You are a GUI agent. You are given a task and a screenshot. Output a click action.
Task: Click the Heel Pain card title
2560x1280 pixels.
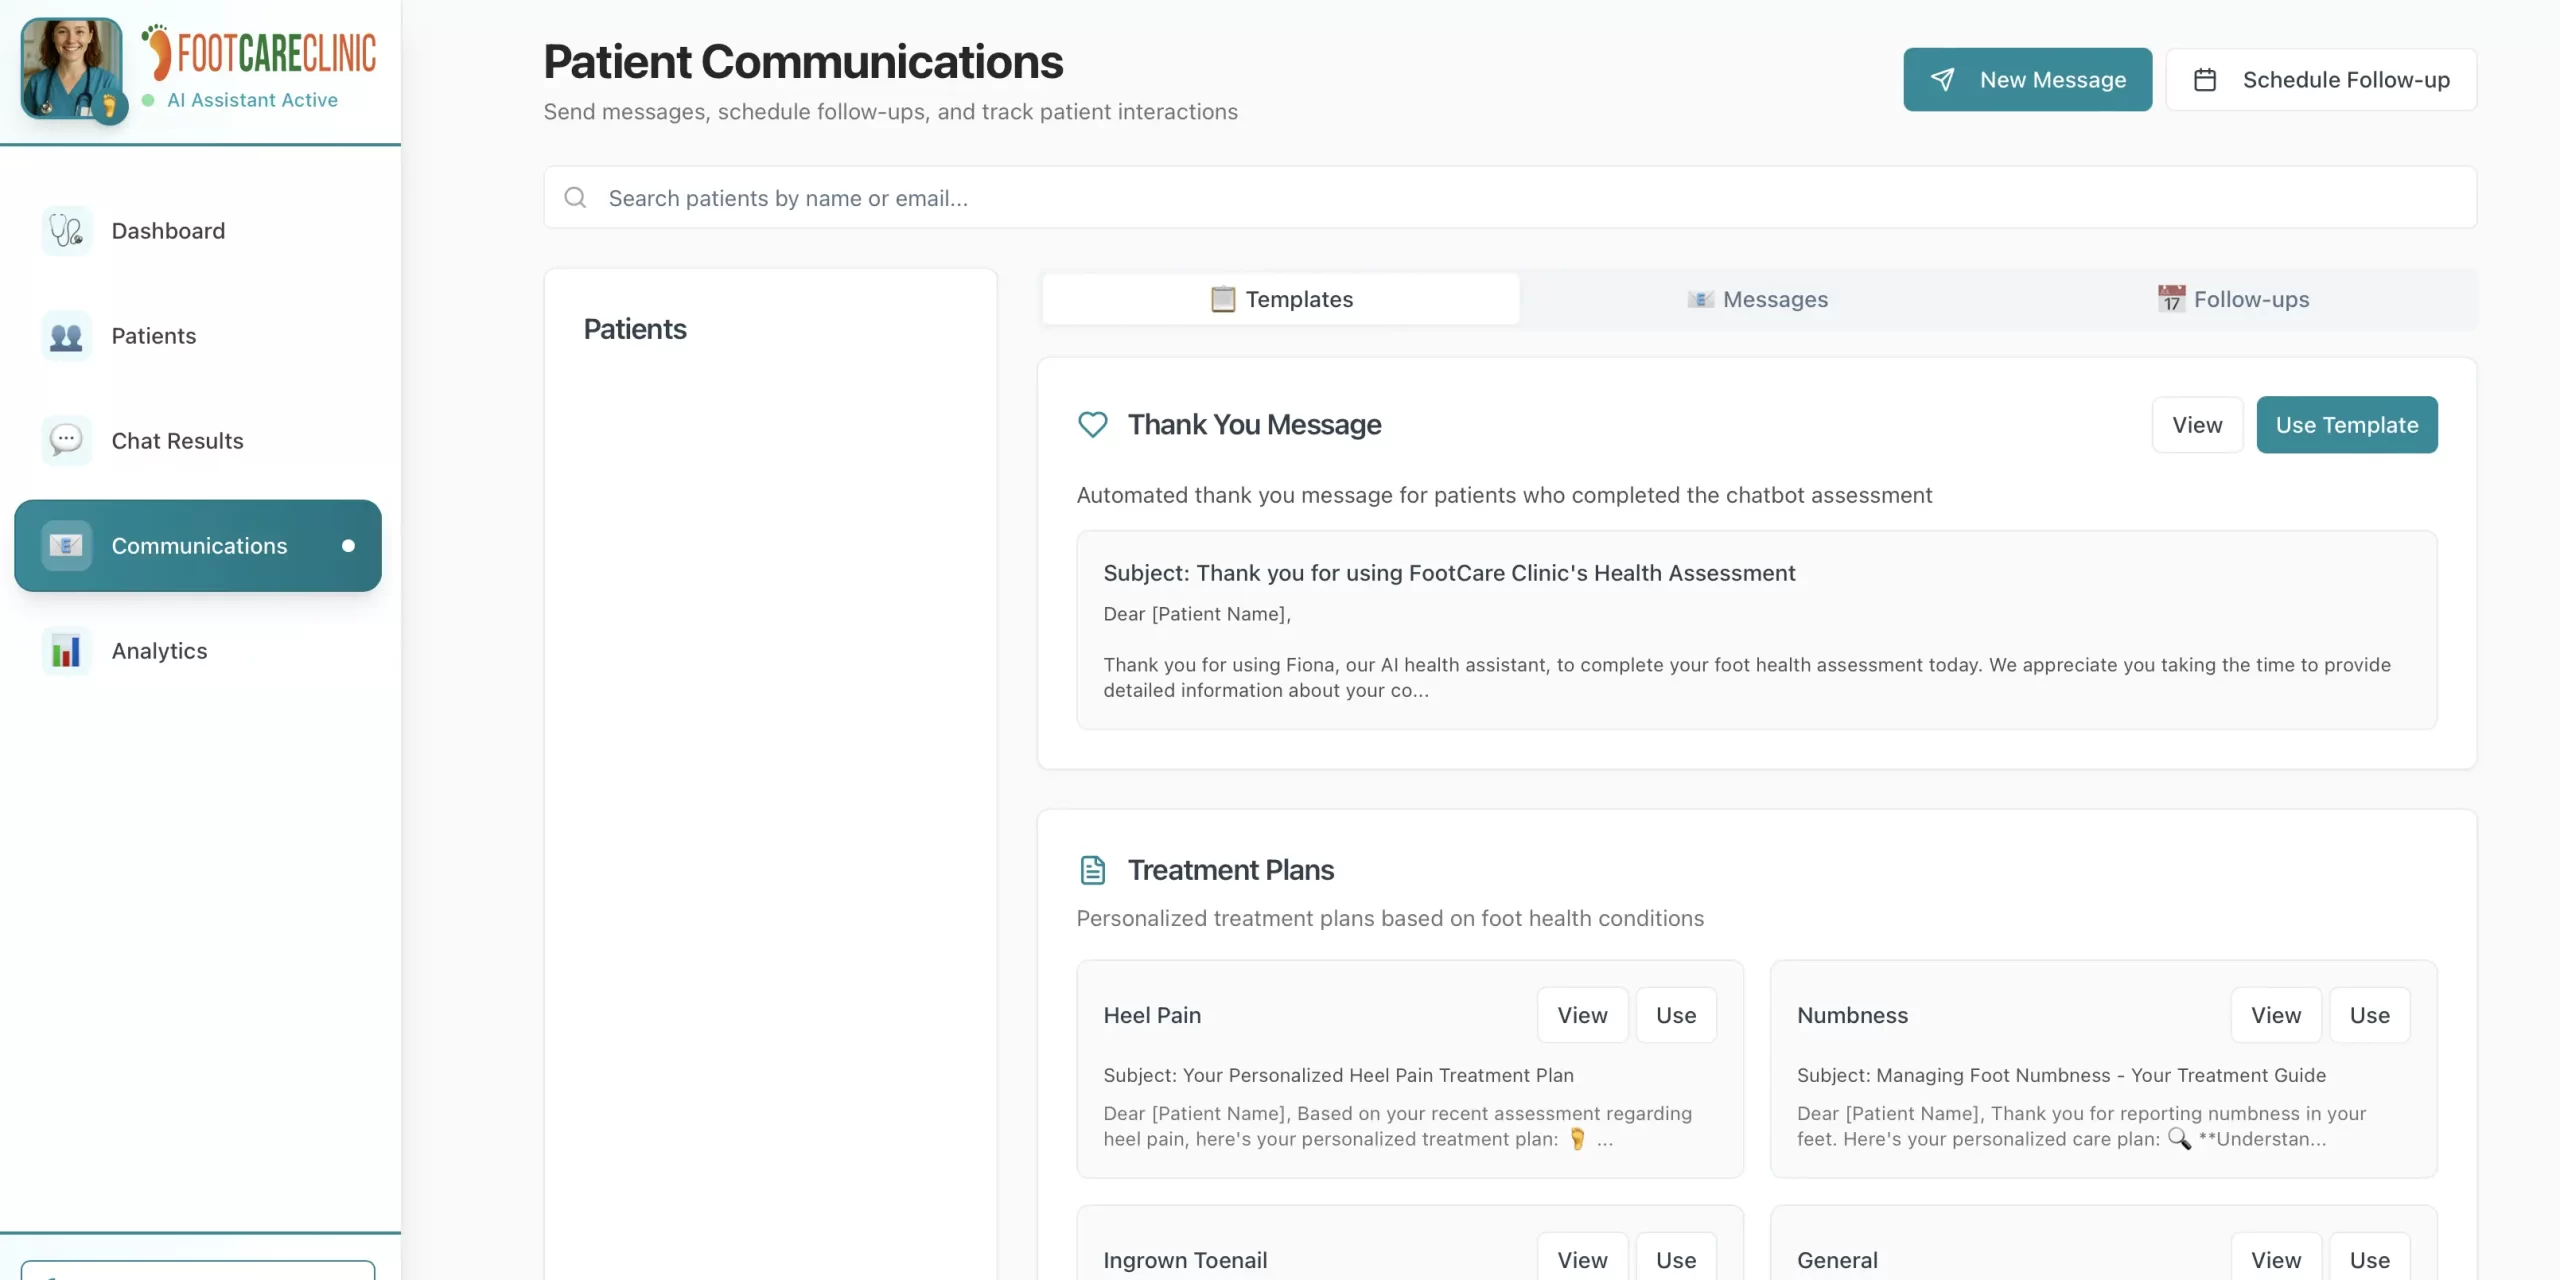(x=1152, y=1015)
